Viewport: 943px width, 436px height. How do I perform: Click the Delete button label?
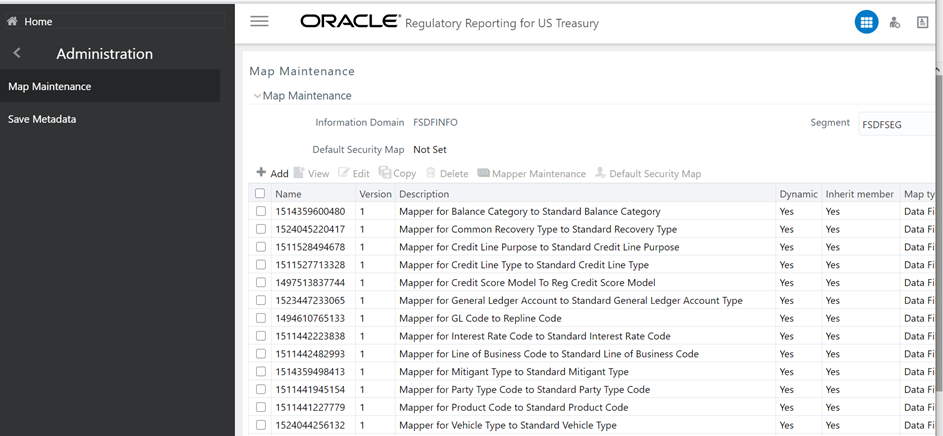[454, 173]
